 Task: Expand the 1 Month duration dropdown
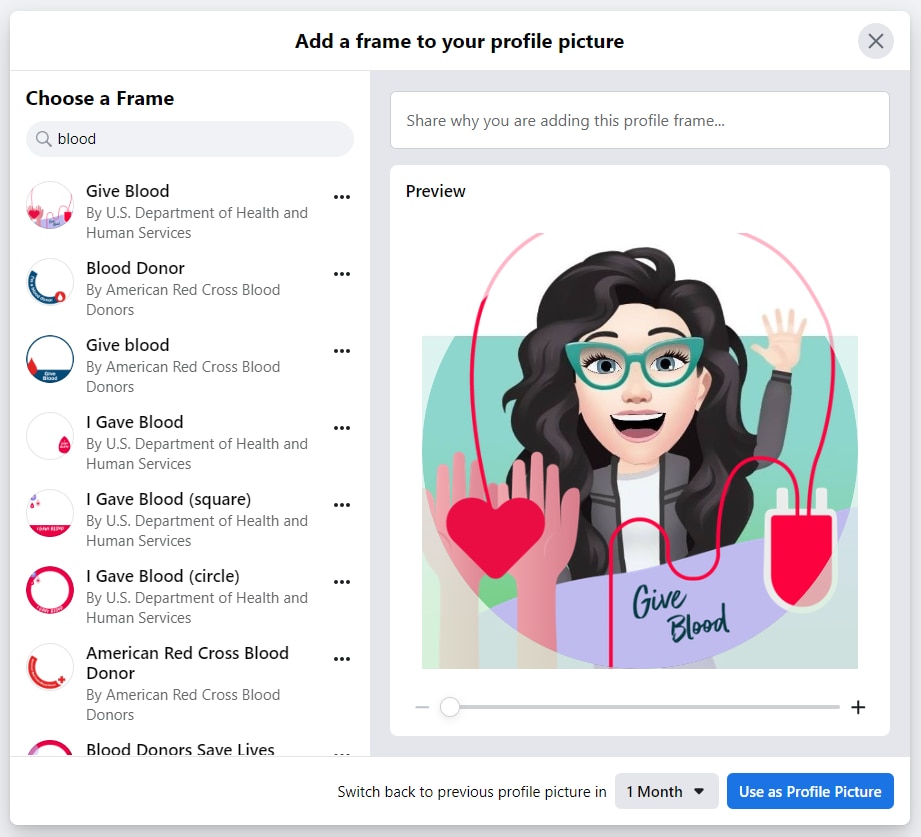pos(665,791)
